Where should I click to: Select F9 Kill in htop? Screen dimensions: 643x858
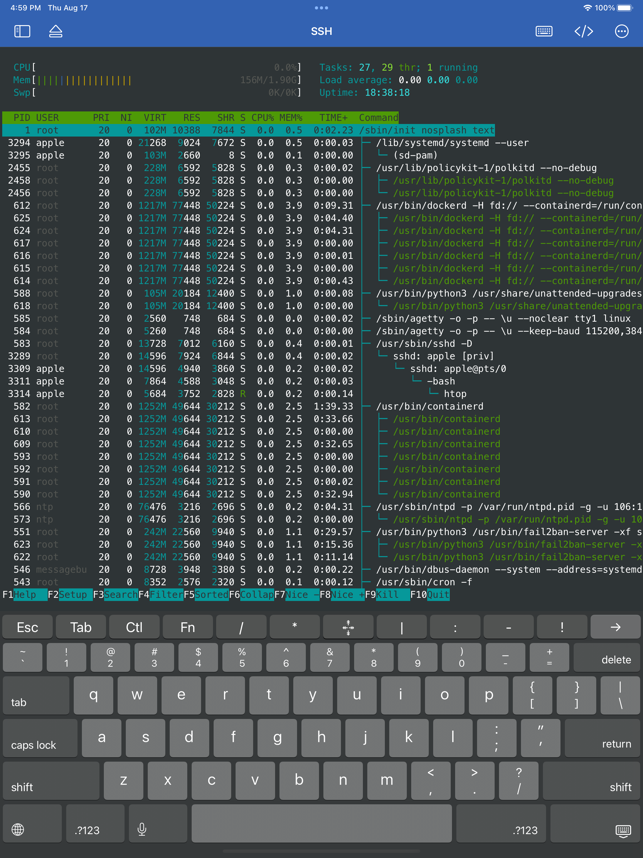click(388, 594)
